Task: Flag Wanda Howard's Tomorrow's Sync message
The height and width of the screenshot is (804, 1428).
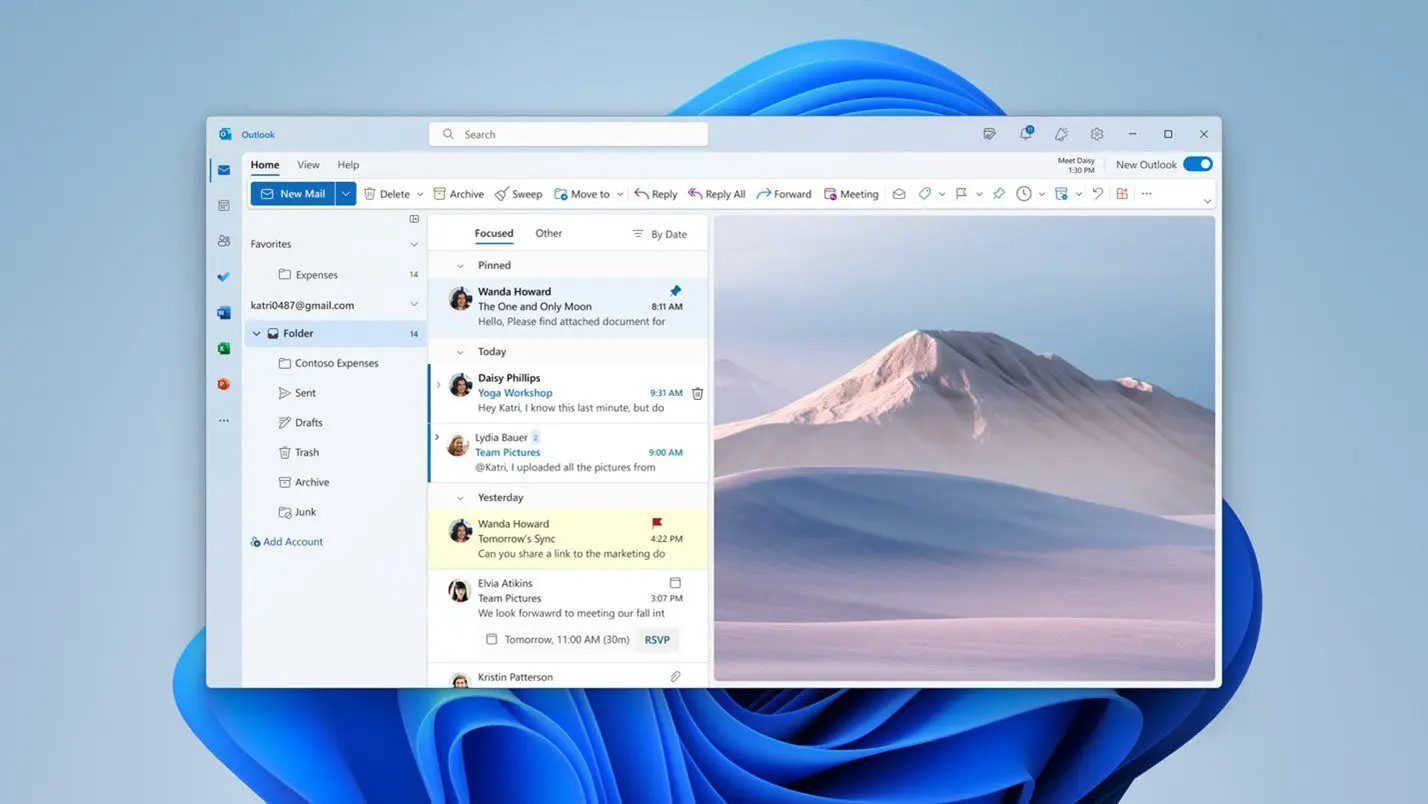Action: (x=658, y=523)
